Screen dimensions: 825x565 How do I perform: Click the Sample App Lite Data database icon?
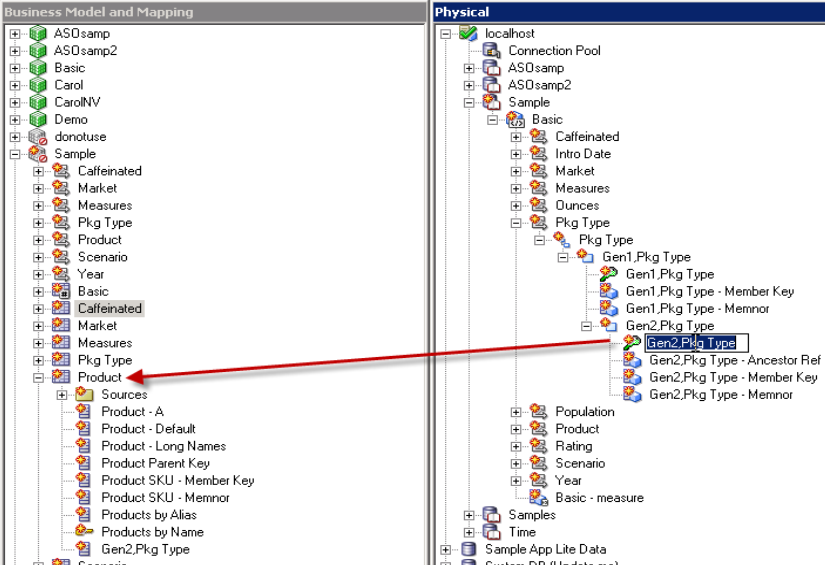tap(468, 549)
